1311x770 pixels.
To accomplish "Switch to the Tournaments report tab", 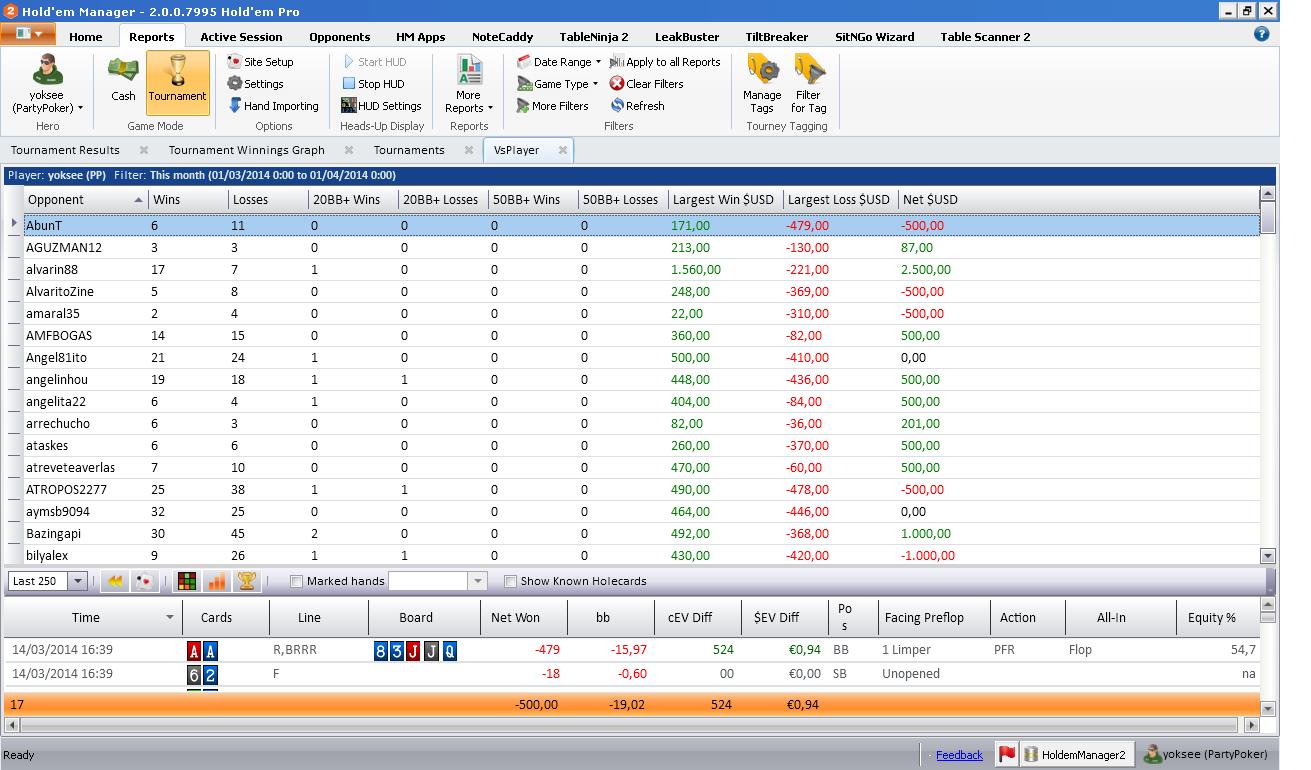I will click(409, 150).
